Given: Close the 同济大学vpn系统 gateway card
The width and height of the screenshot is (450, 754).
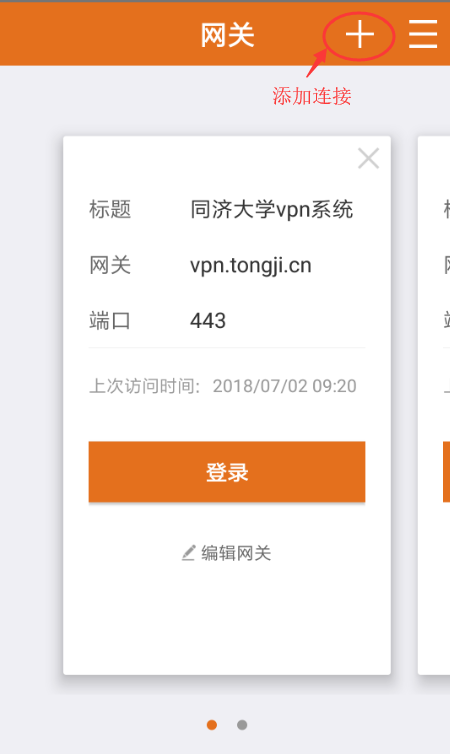Looking at the screenshot, I should (x=369, y=158).
